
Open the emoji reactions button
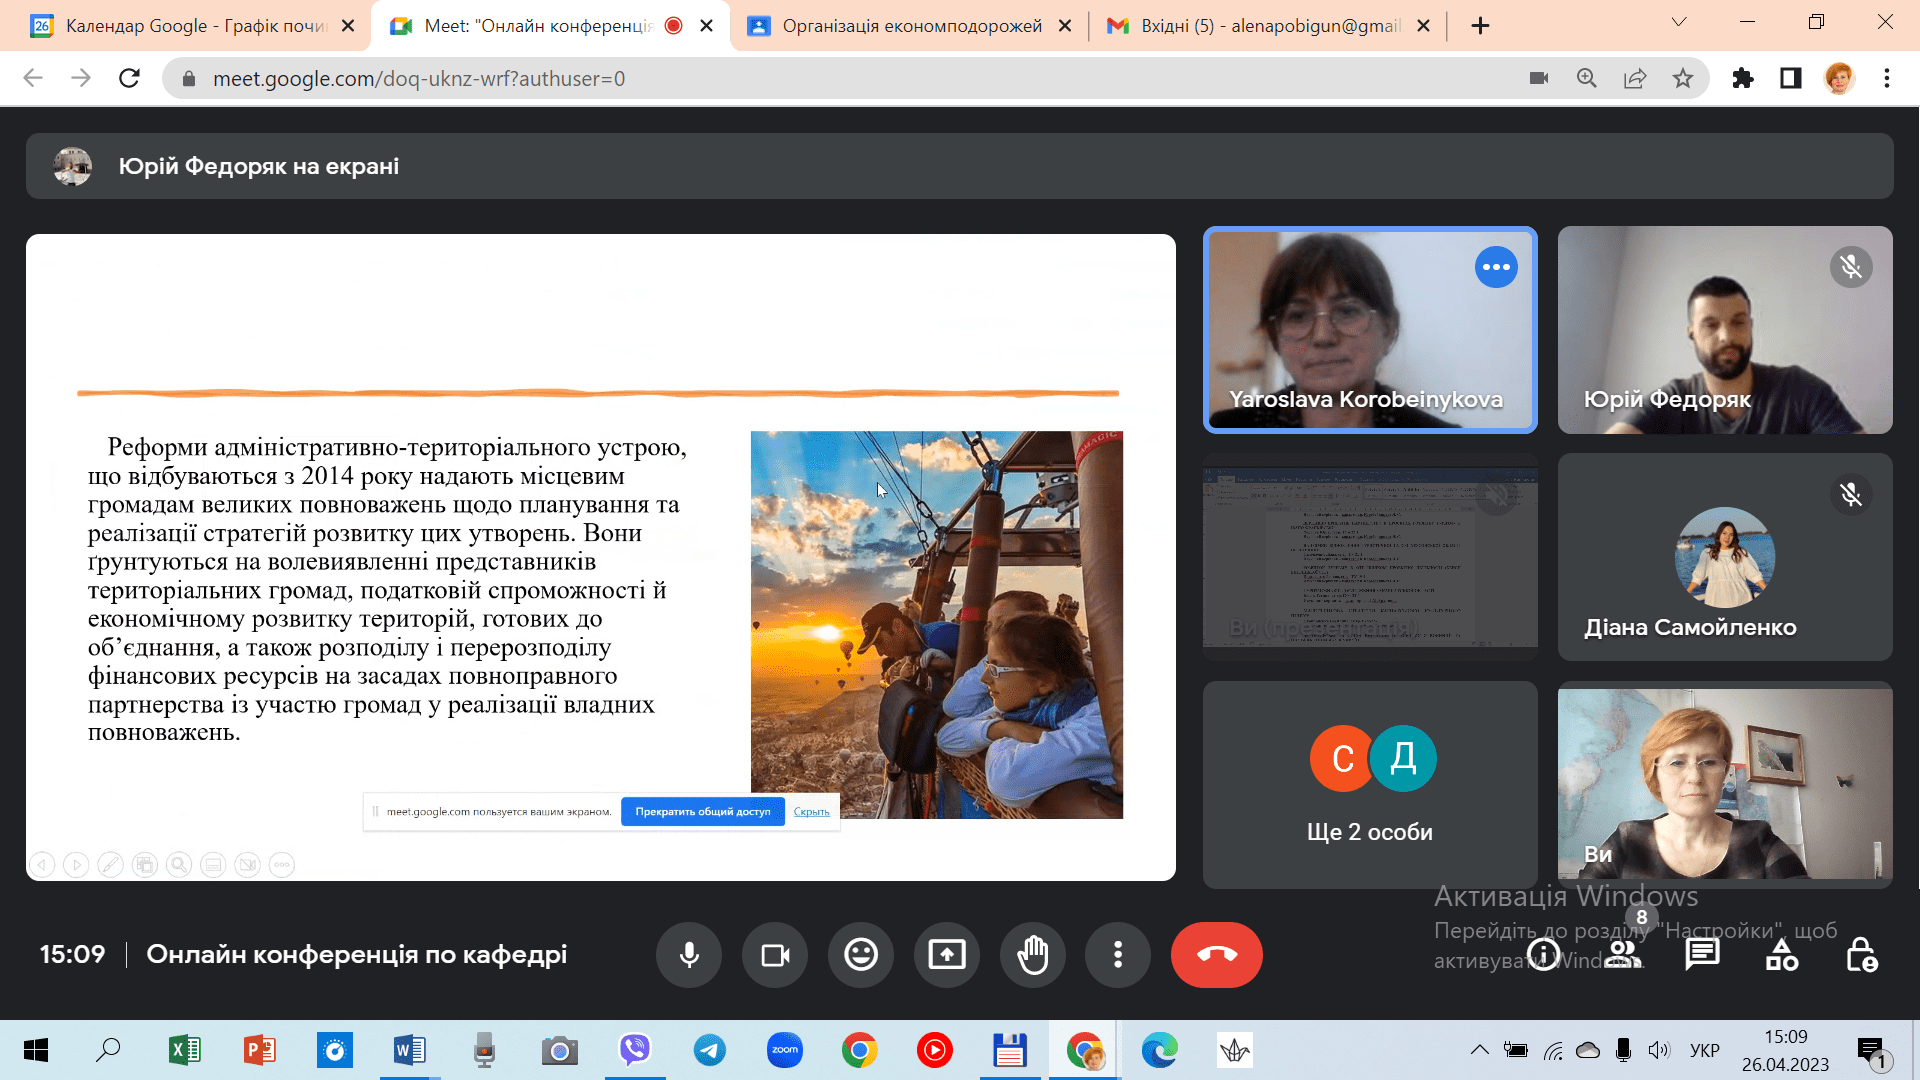(861, 955)
